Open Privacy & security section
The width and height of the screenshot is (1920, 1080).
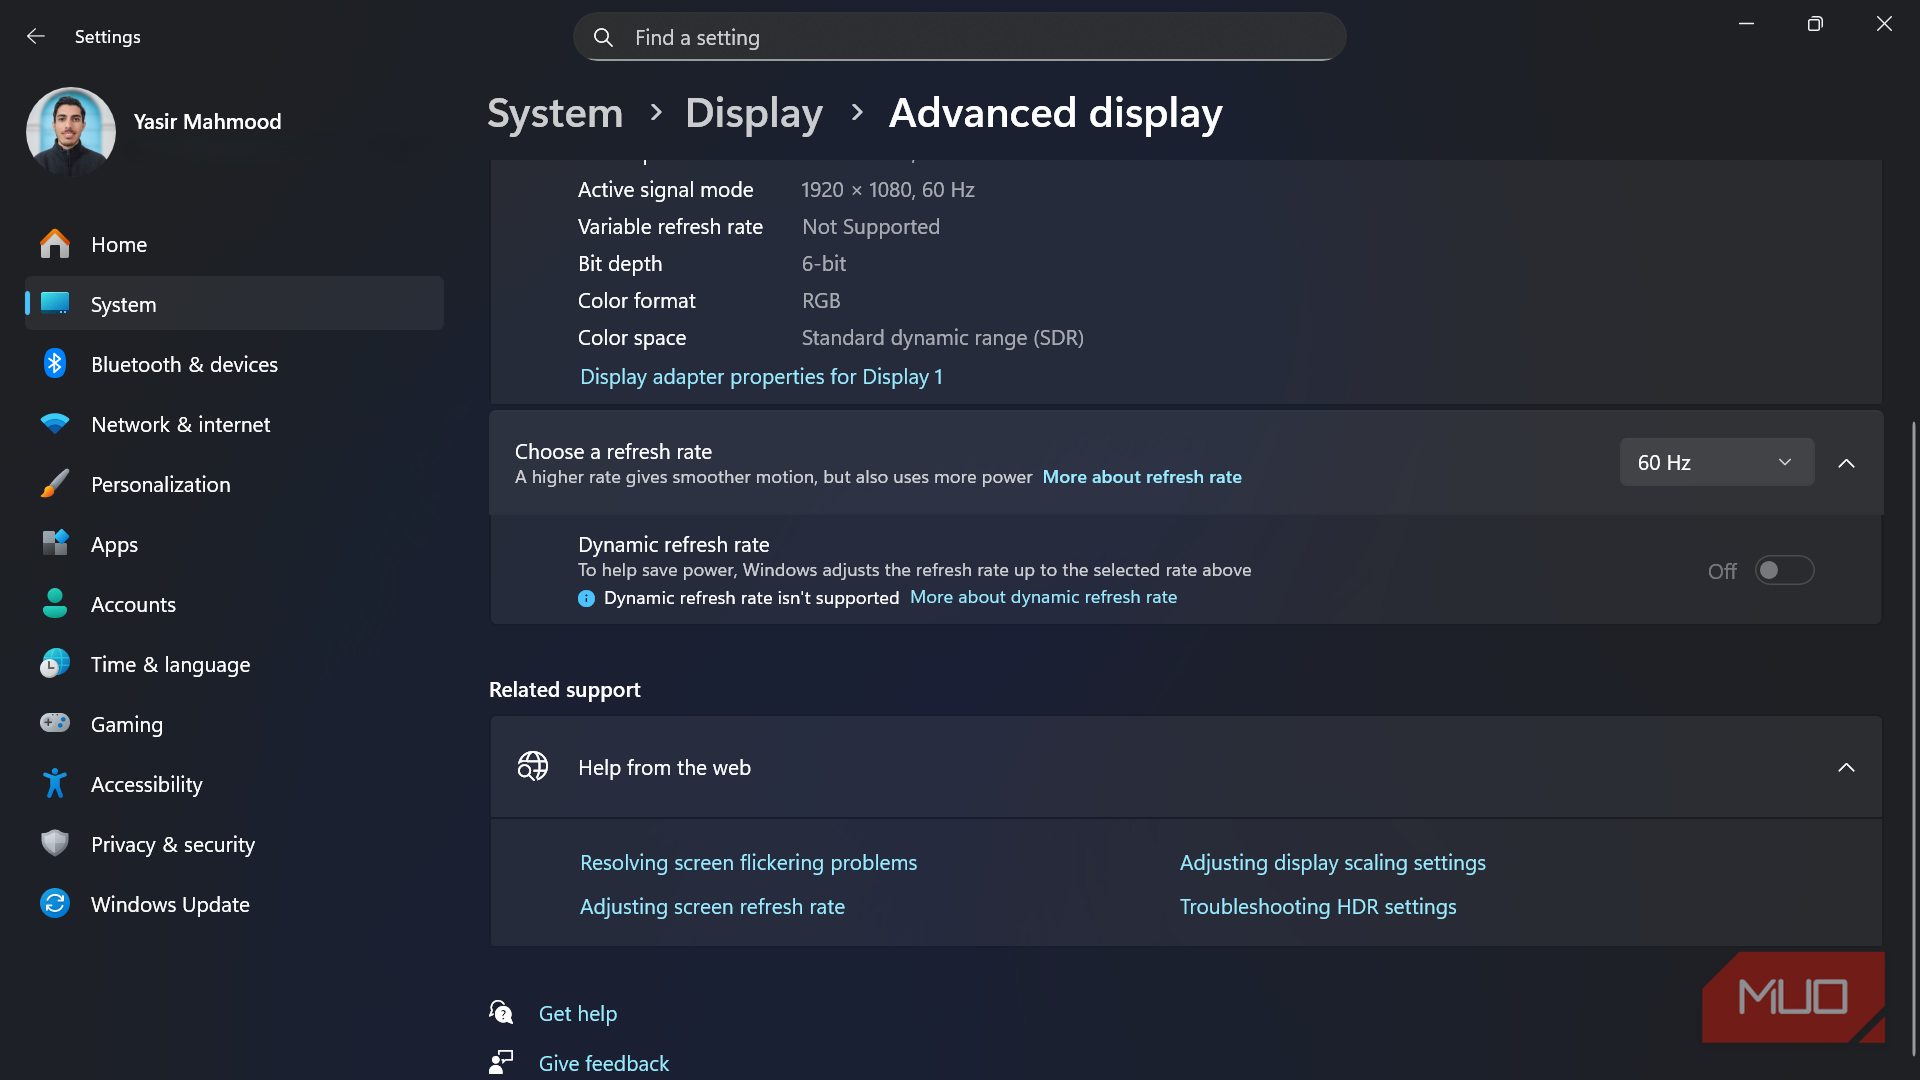pos(234,844)
